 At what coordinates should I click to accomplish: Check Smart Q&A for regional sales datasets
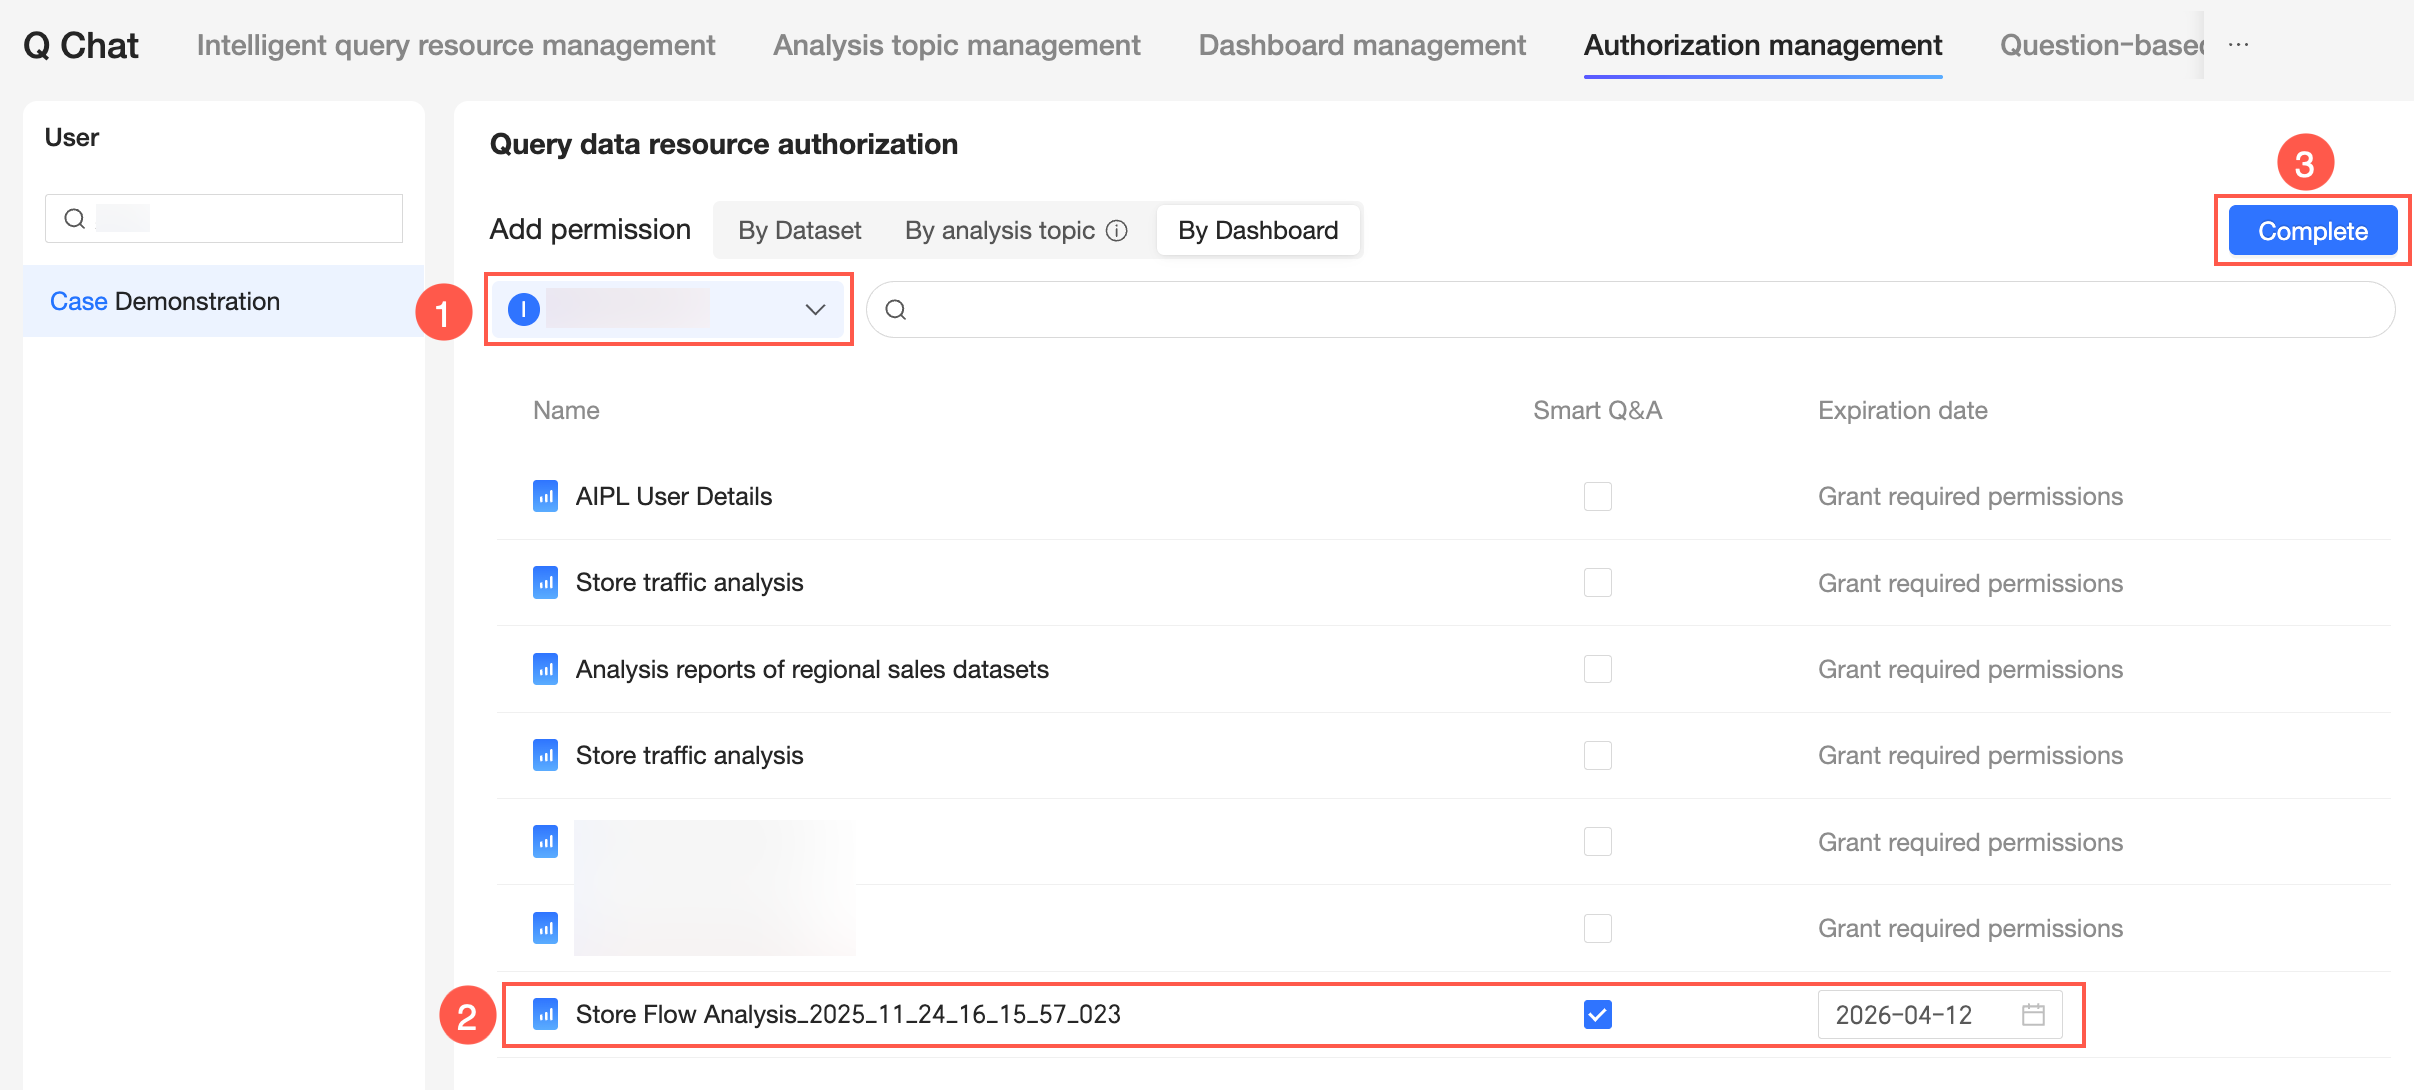tap(1597, 669)
